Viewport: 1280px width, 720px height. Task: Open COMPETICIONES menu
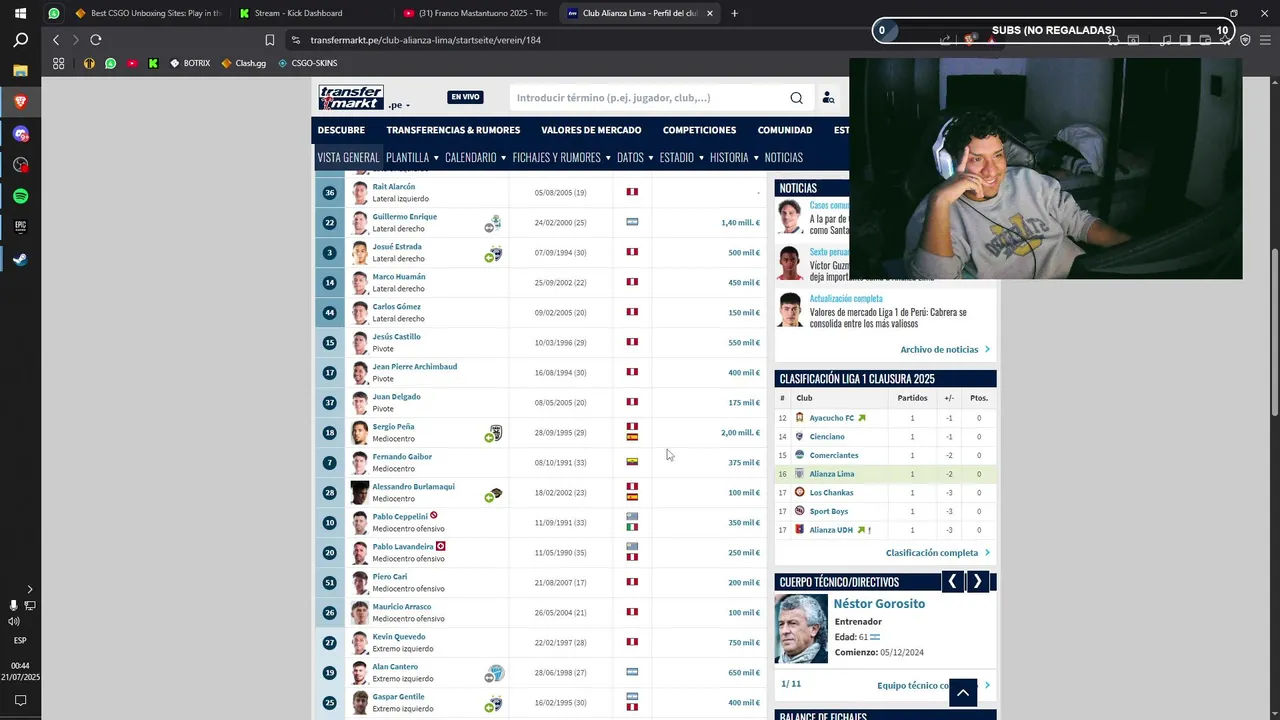click(x=699, y=130)
